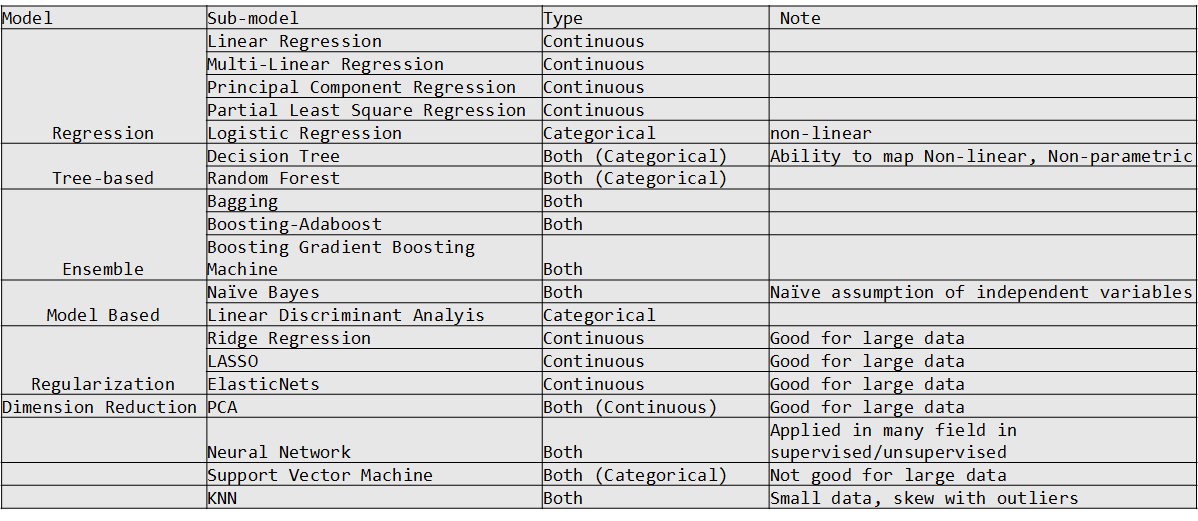Click the Model column header cell
This screenshot has height=521, width=1198.
(x=103, y=18)
